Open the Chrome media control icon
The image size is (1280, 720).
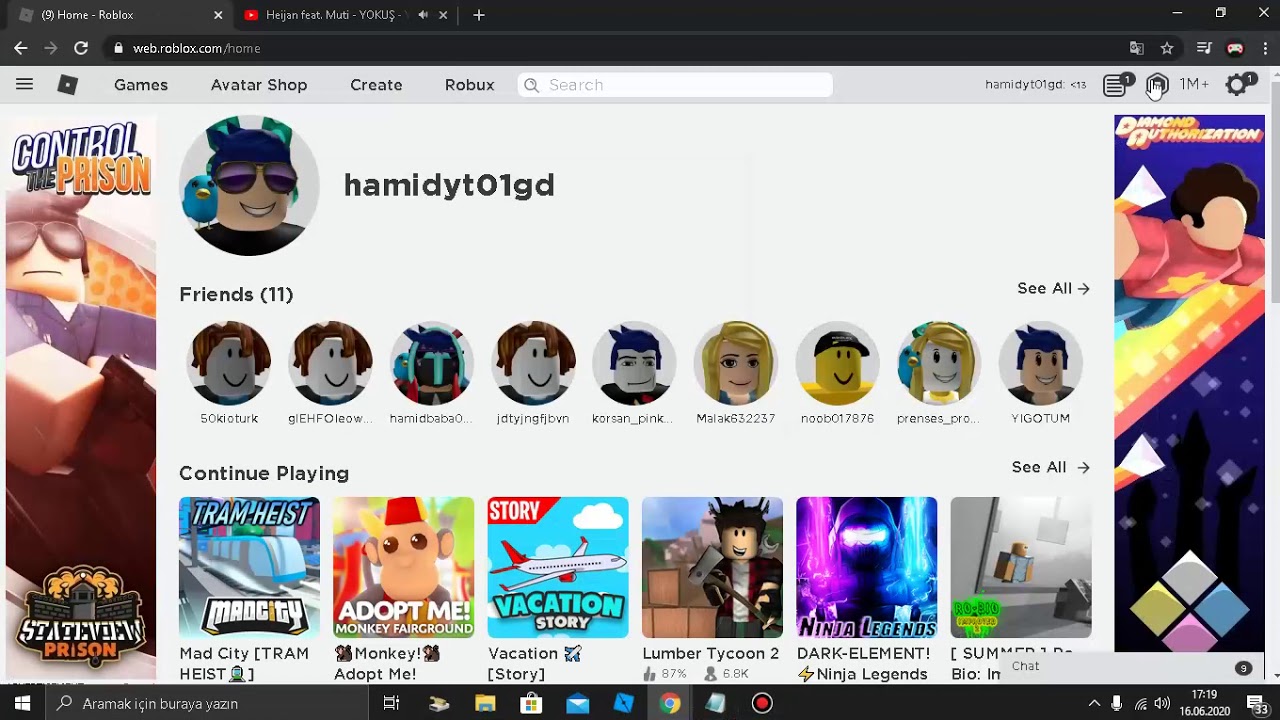pos(1204,48)
